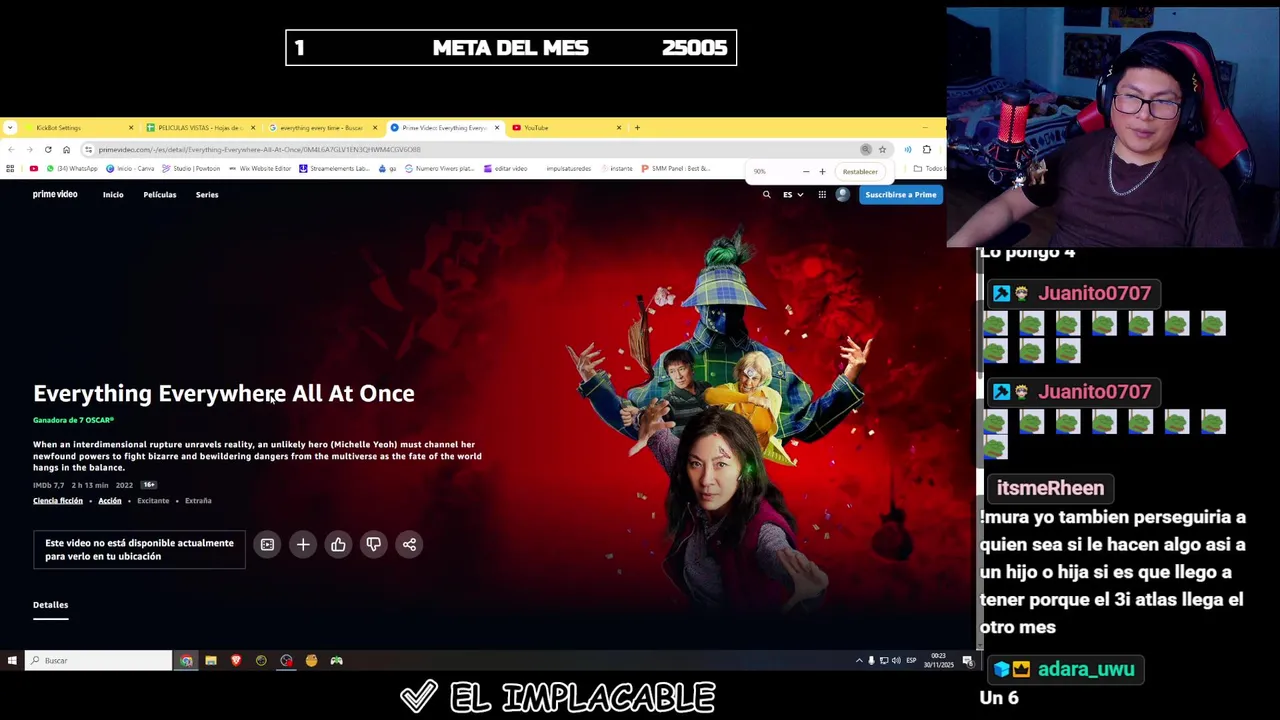Click the Suscribirse a Prime button
This screenshot has height=720, width=1280.
900,195
